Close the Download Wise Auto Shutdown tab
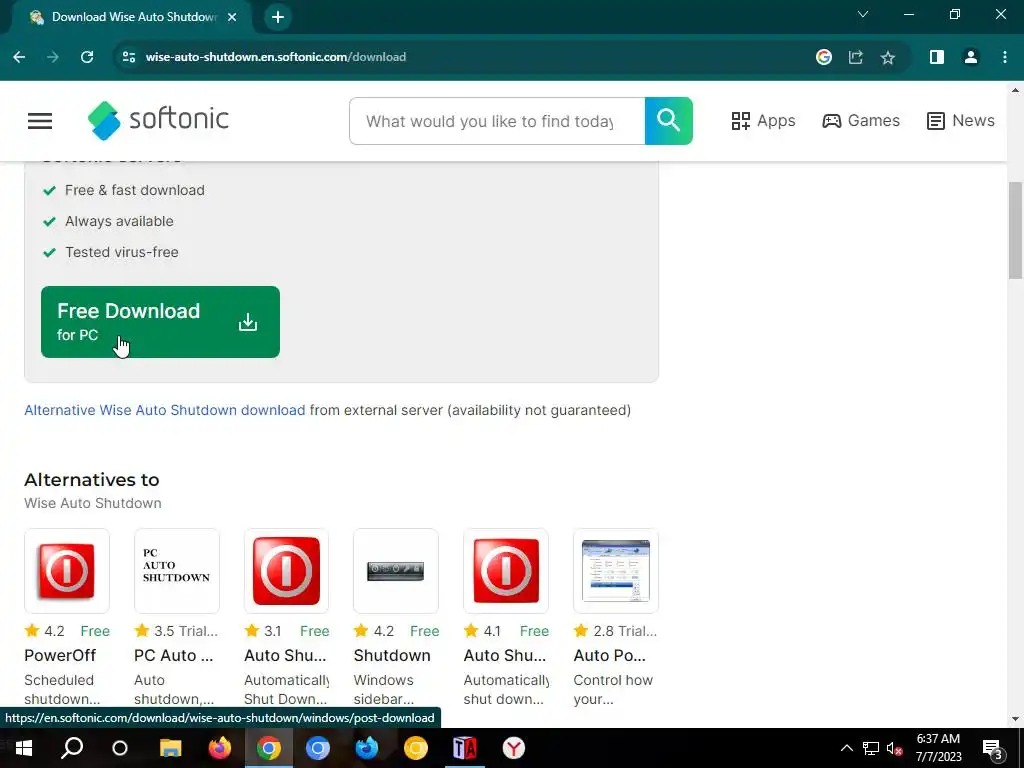Screen dimensions: 1024x768 click(x=232, y=17)
